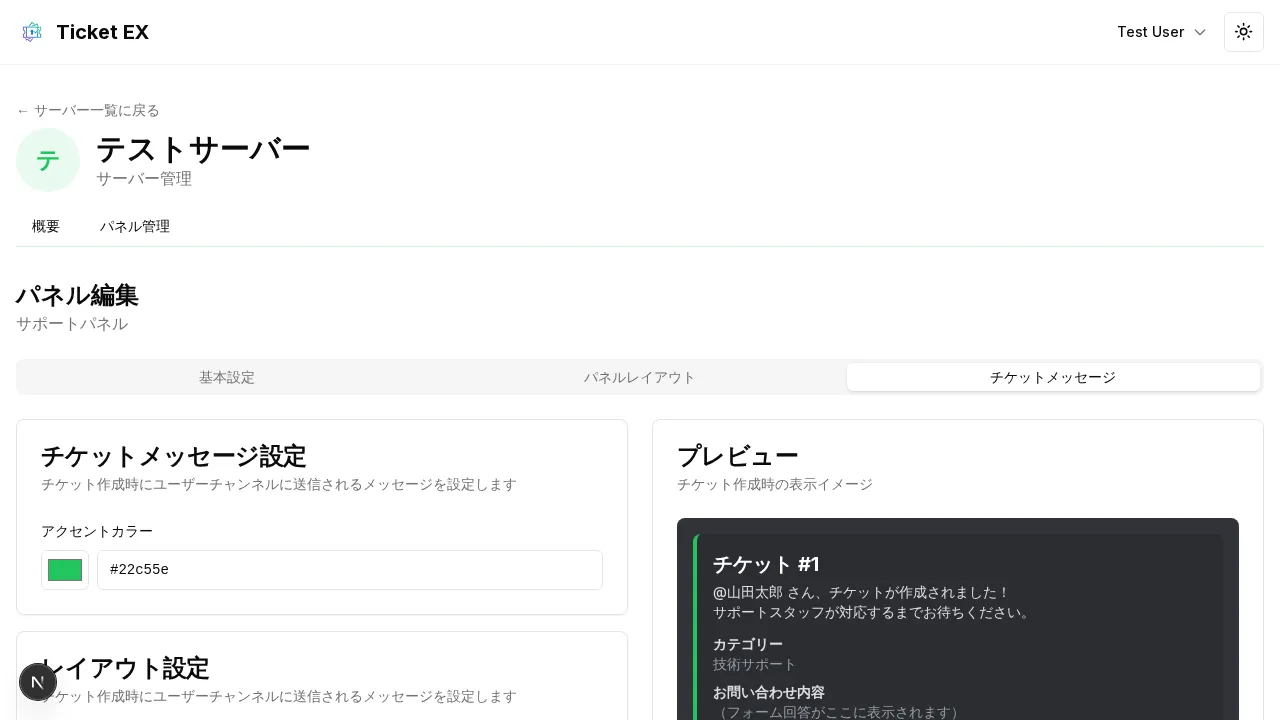
Task: Click the Test User name in the header
Action: tap(1151, 32)
